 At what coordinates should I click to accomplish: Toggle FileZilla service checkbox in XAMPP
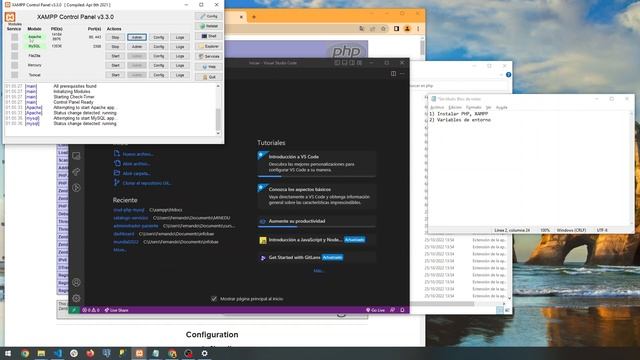pyautogui.click(x=15, y=56)
